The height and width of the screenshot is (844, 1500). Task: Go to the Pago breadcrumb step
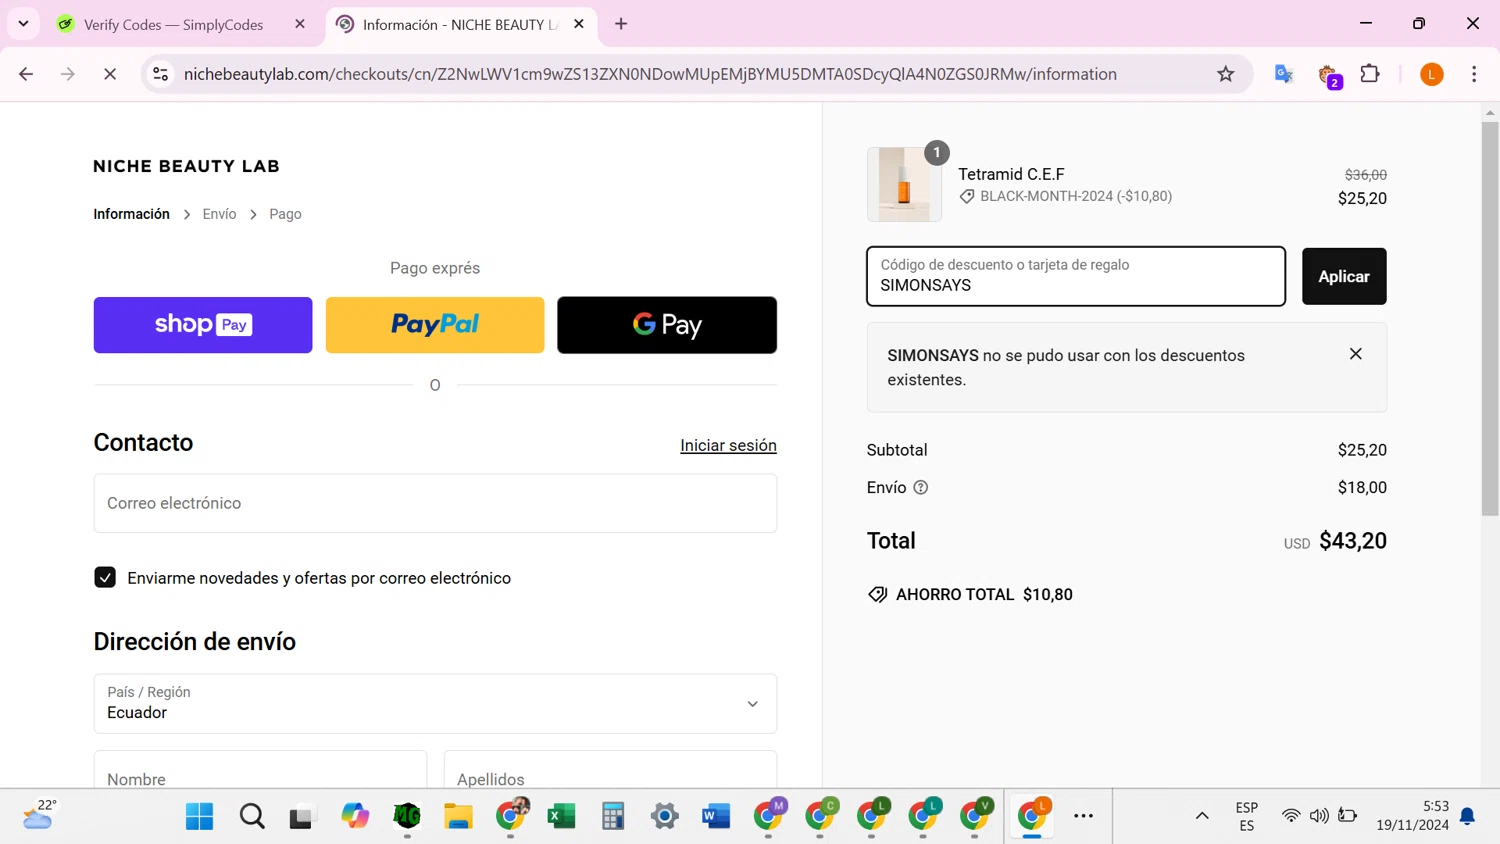285,214
